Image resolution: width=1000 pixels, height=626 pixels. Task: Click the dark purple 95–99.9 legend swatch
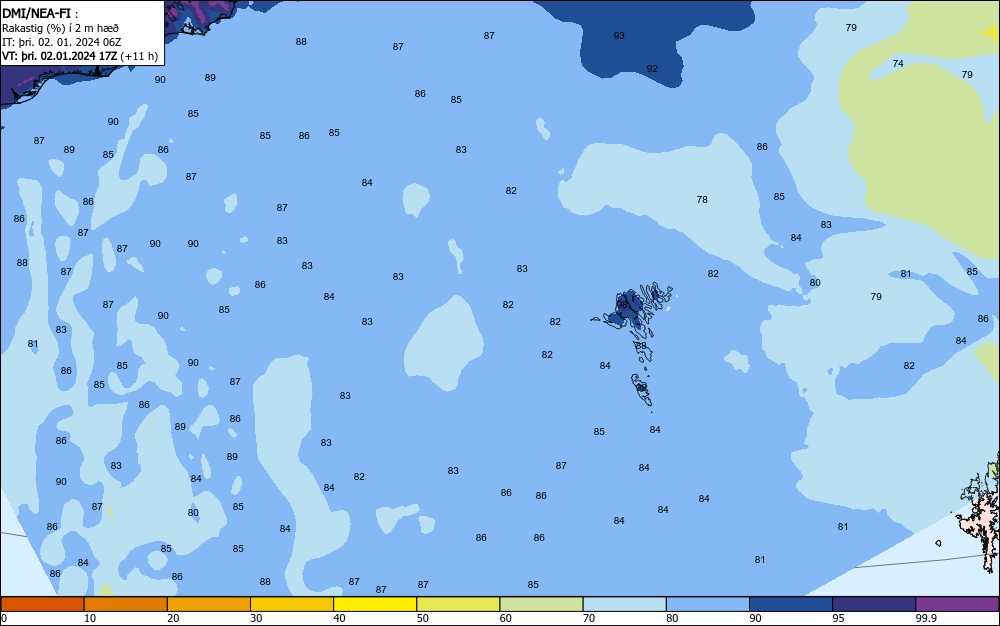(x=874, y=604)
